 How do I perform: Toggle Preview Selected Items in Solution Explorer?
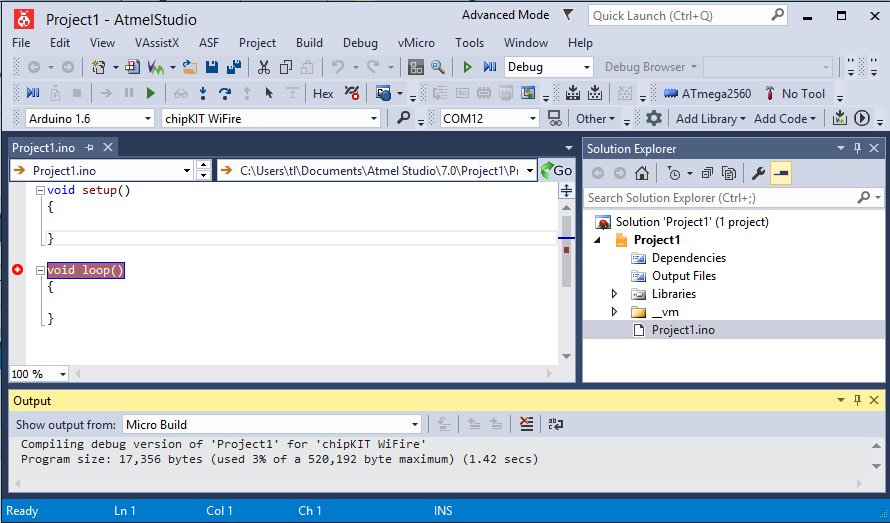(781, 173)
